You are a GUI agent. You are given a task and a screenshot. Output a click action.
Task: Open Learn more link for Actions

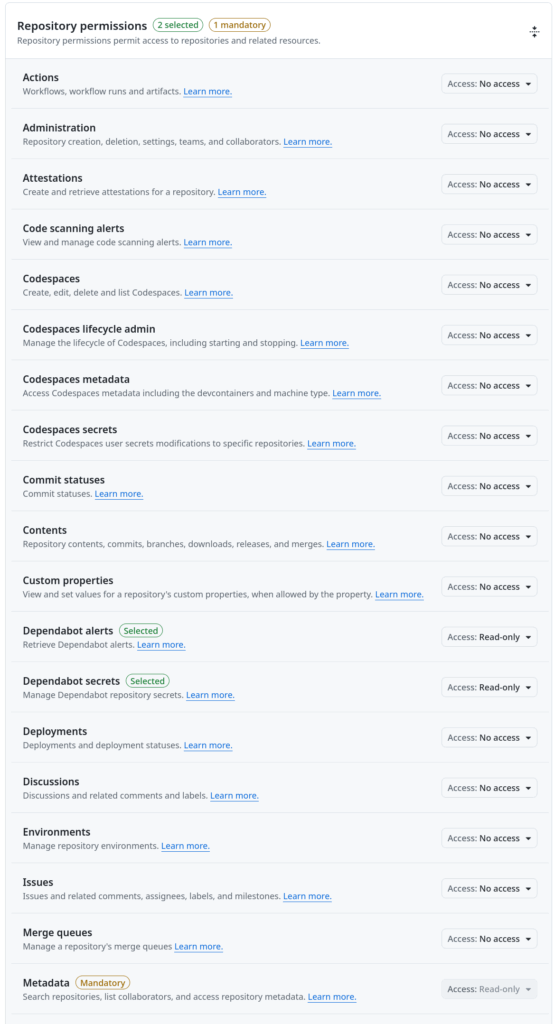coord(208,91)
